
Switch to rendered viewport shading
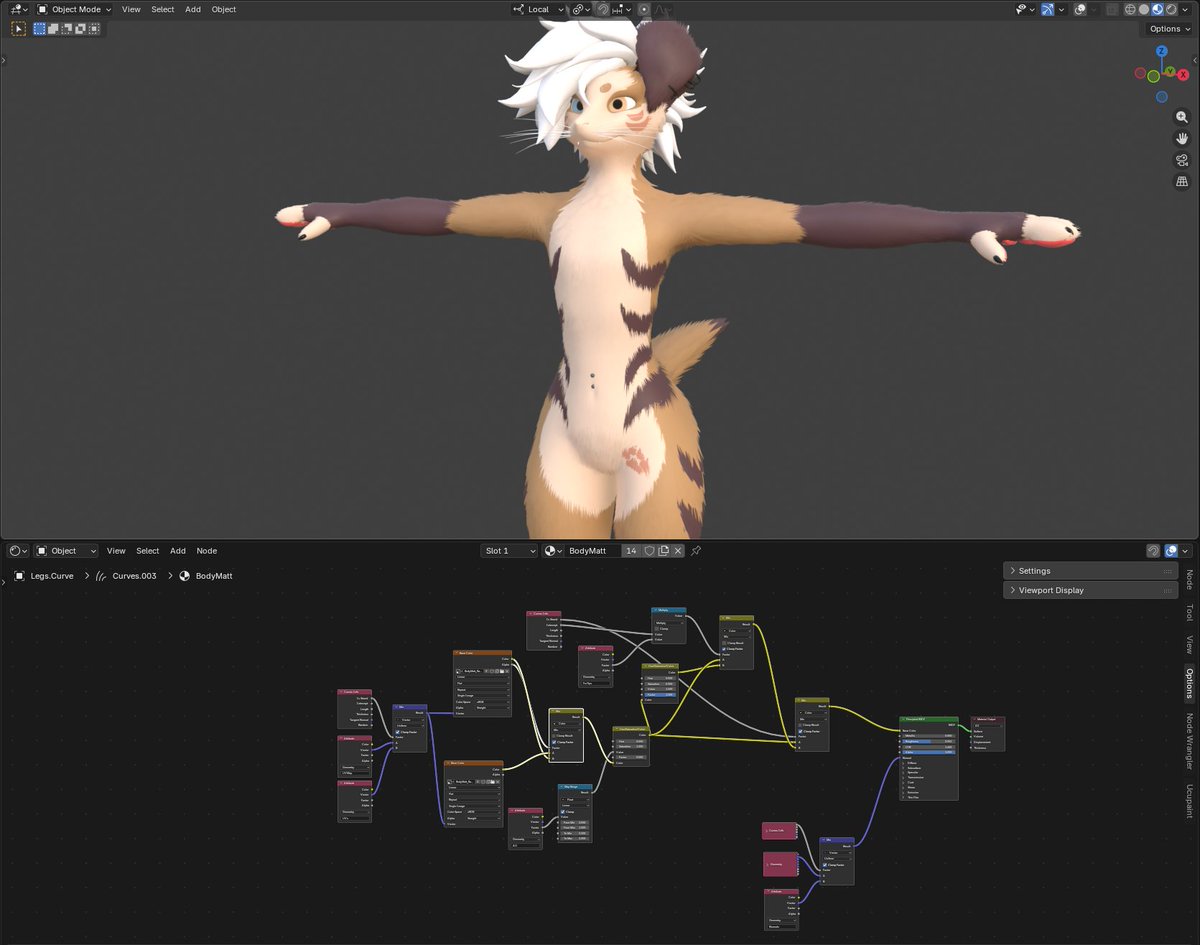tap(1171, 9)
